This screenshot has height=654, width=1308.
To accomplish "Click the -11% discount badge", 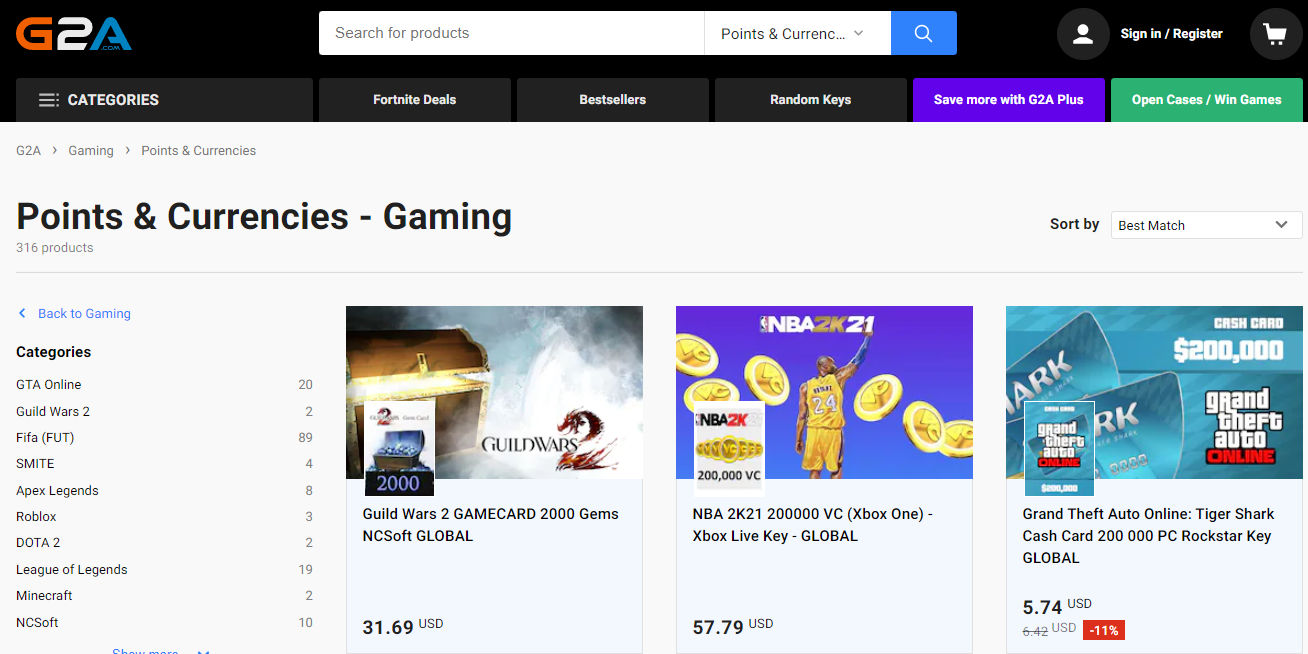I will pyautogui.click(x=1104, y=630).
